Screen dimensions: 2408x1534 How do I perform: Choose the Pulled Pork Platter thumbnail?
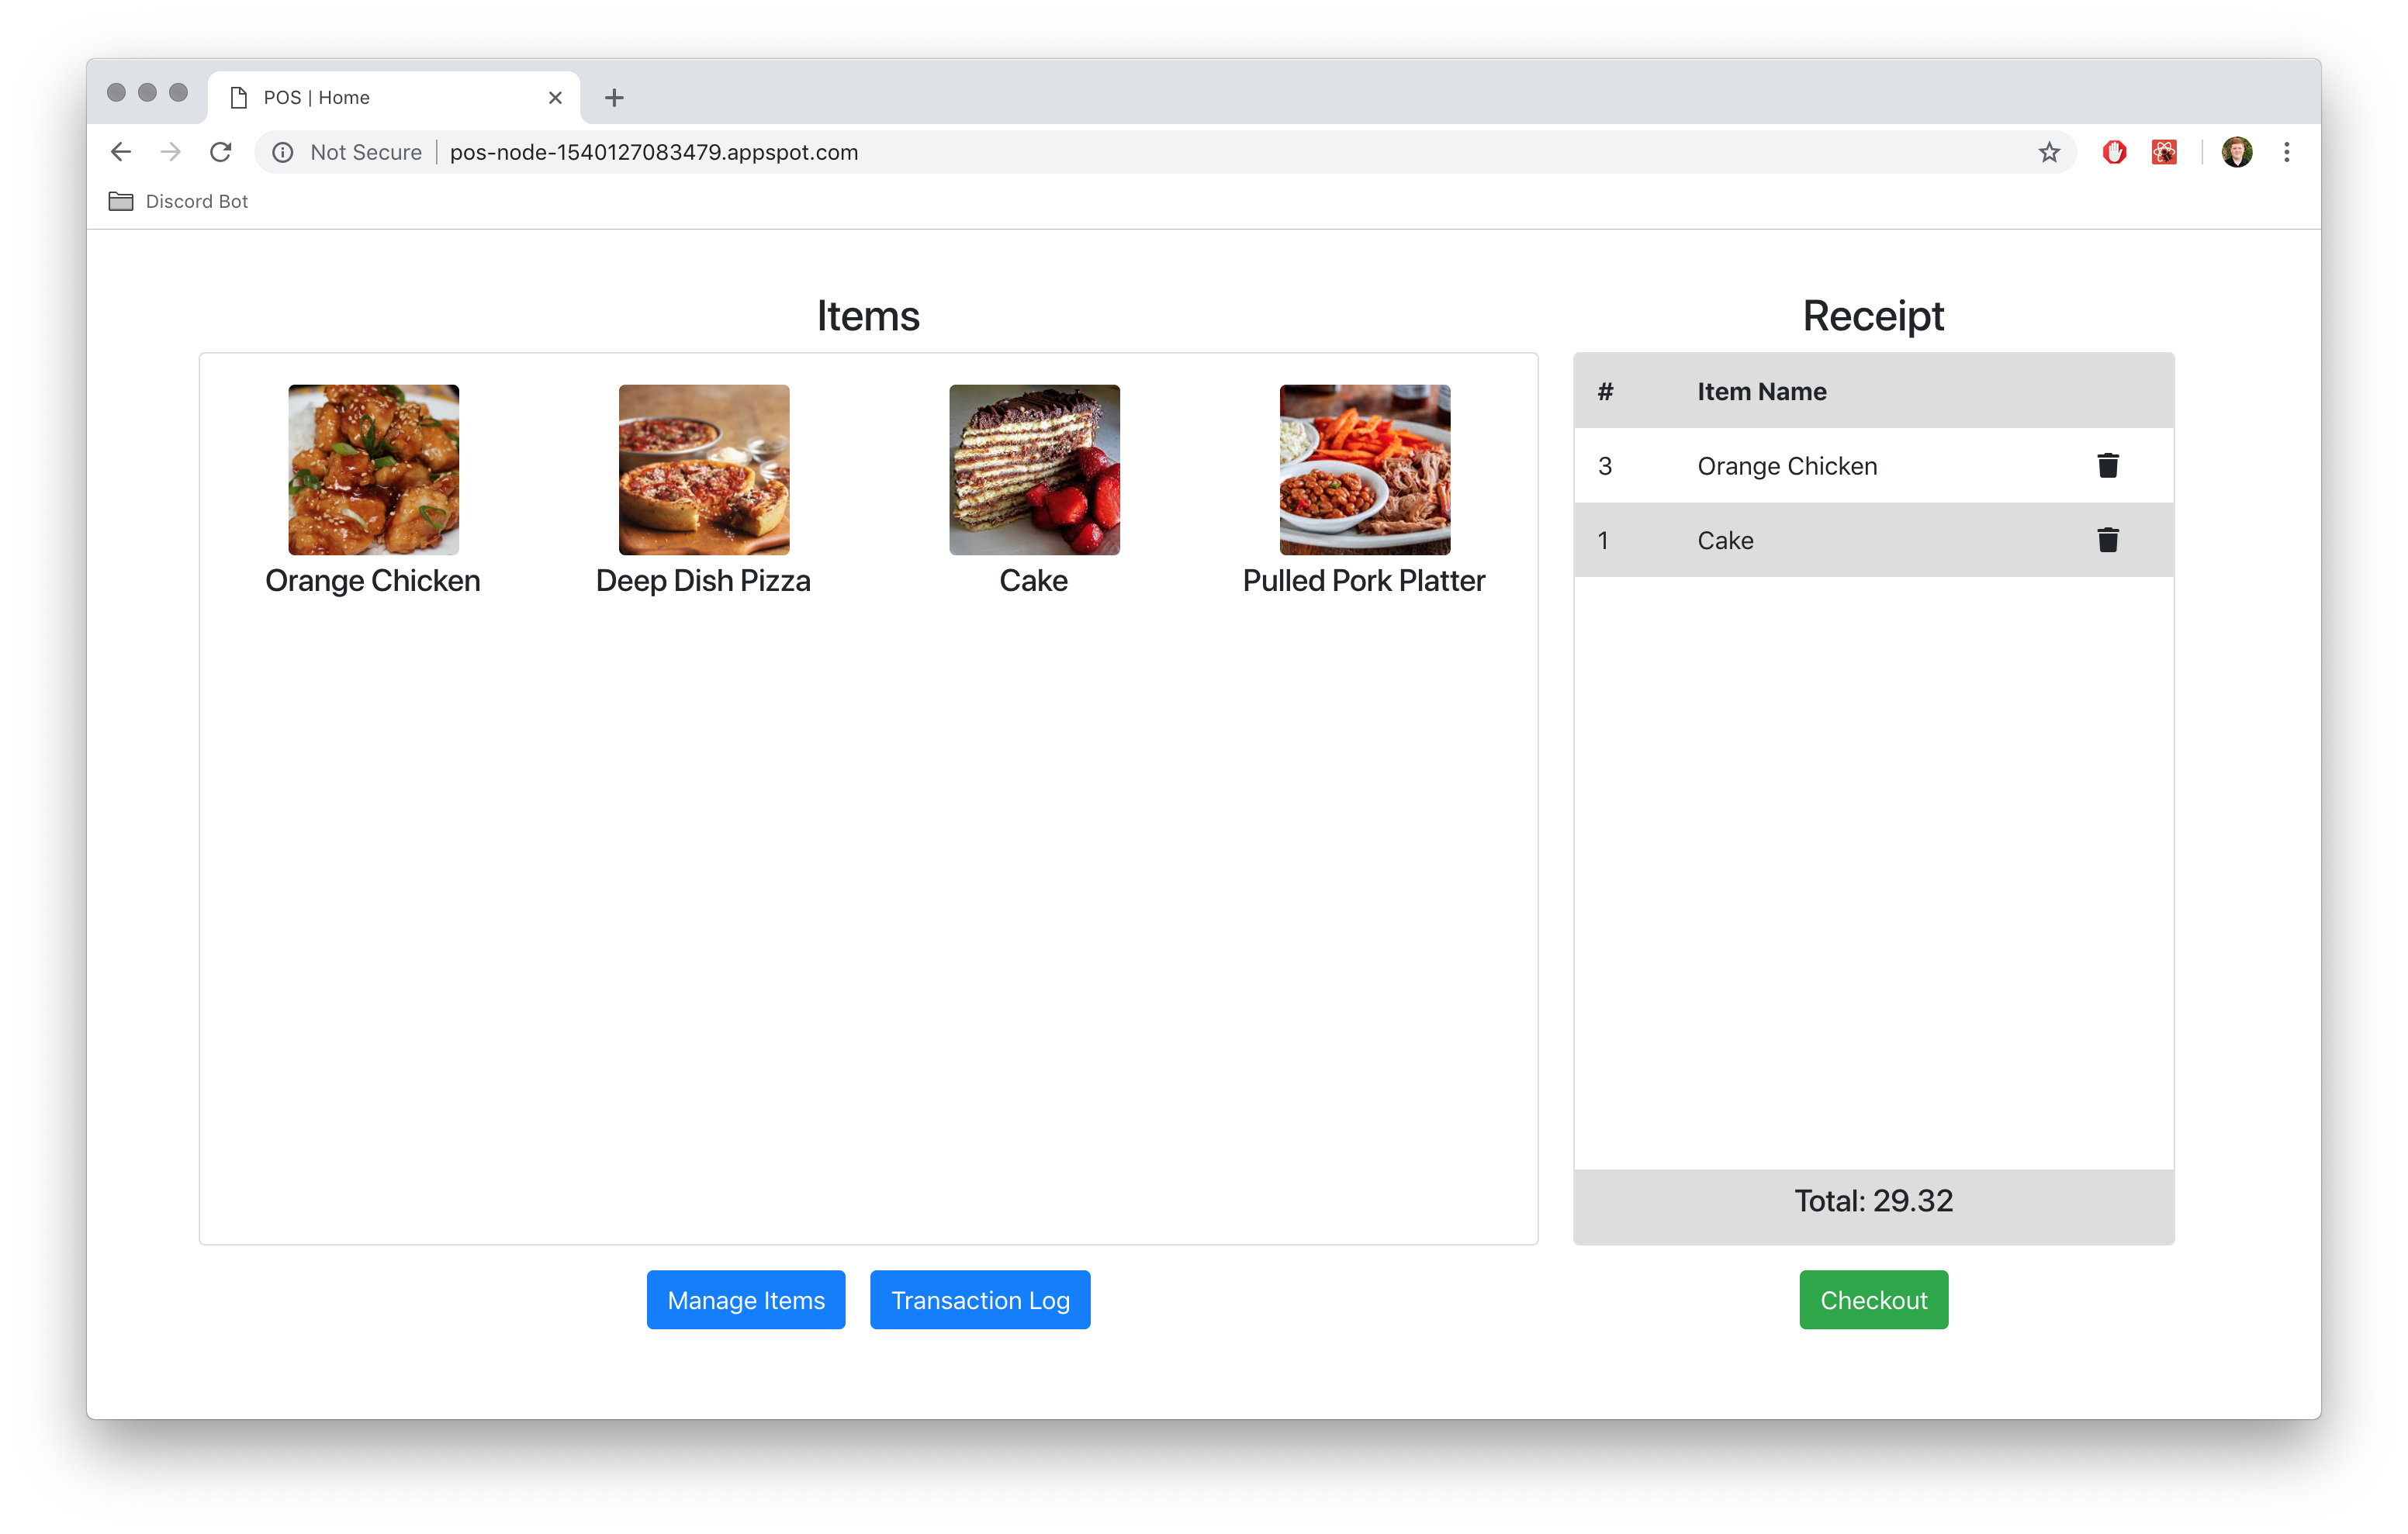[1364, 469]
